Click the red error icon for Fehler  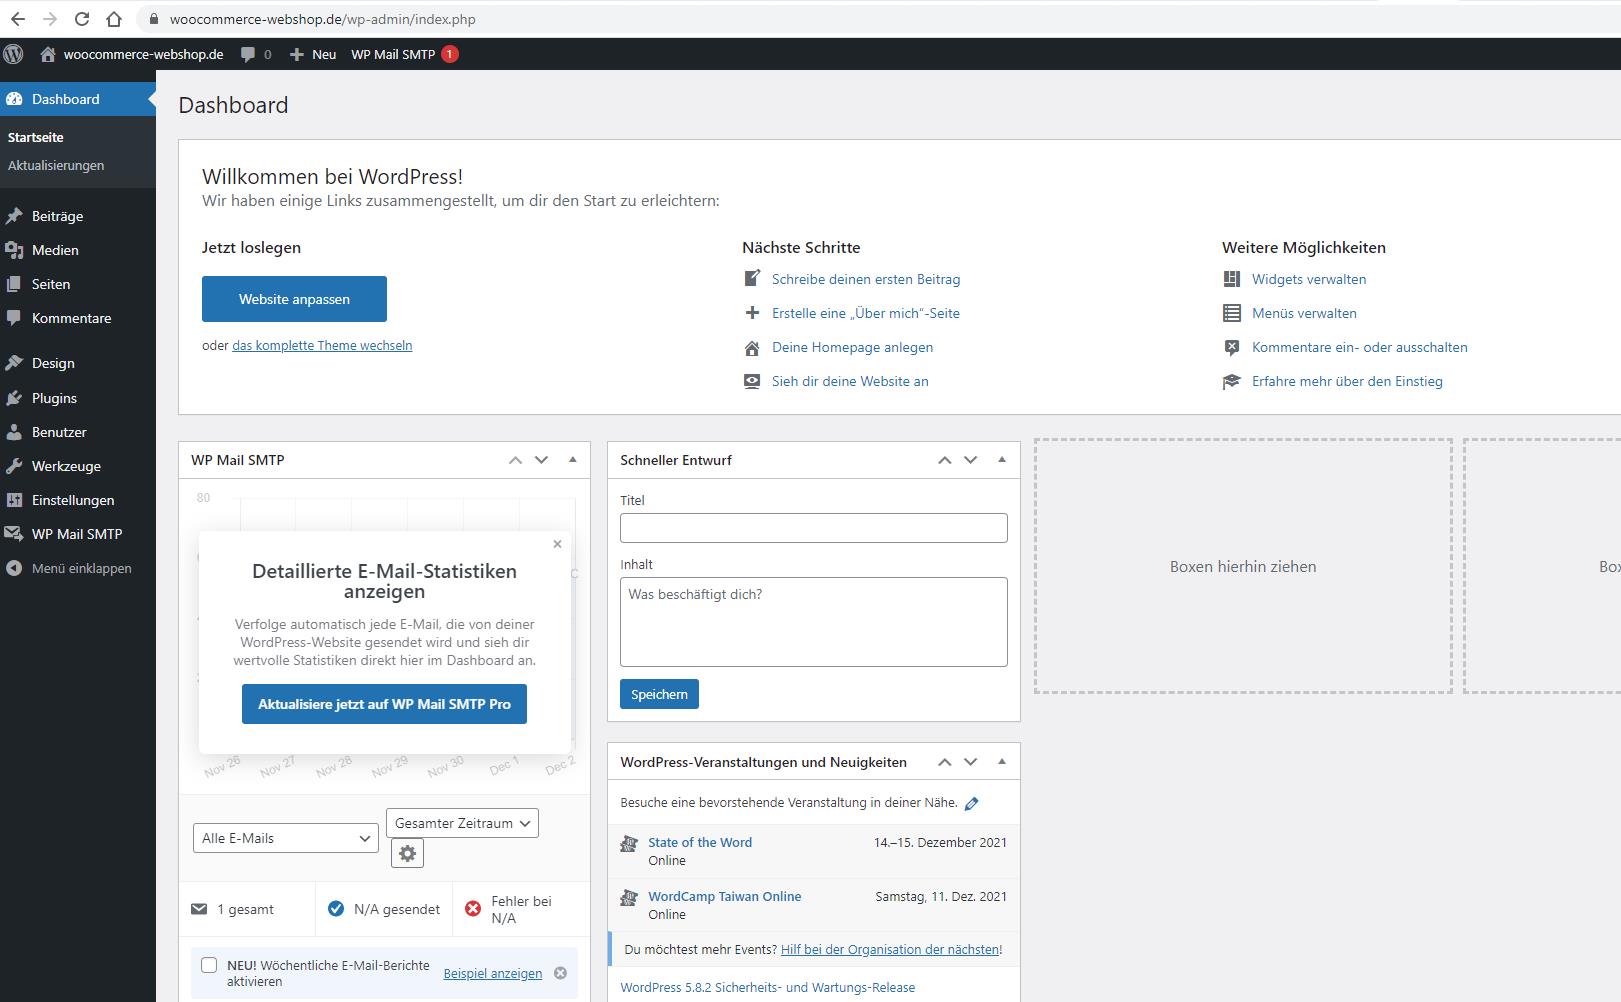pos(473,909)
